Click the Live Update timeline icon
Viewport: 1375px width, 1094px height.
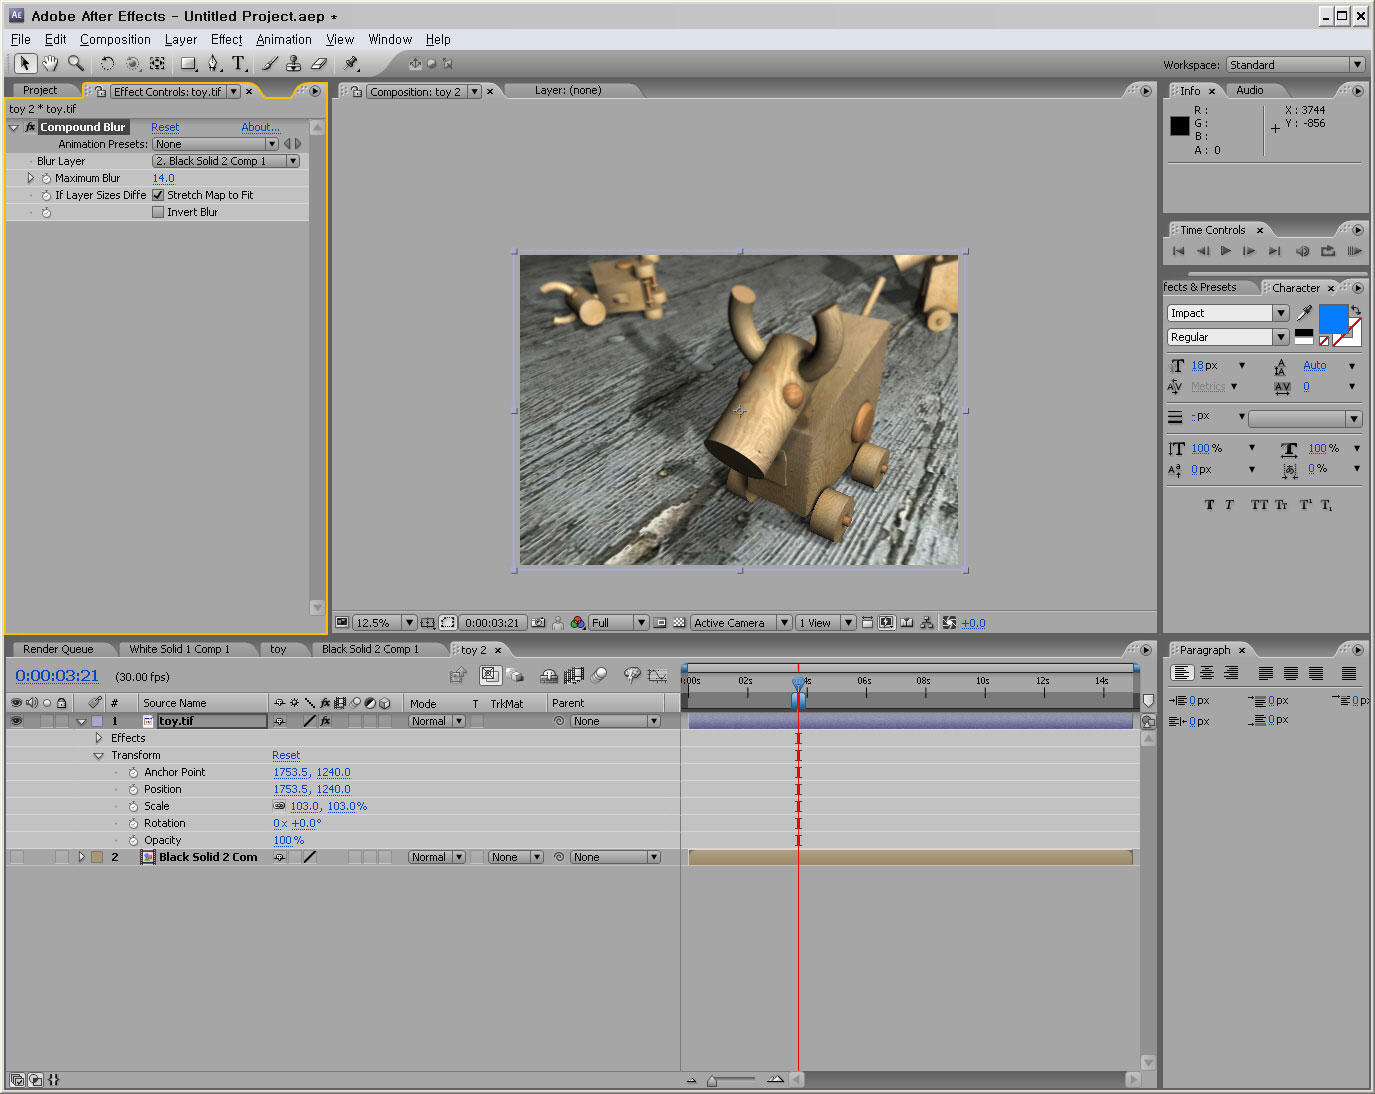(490, 675)
